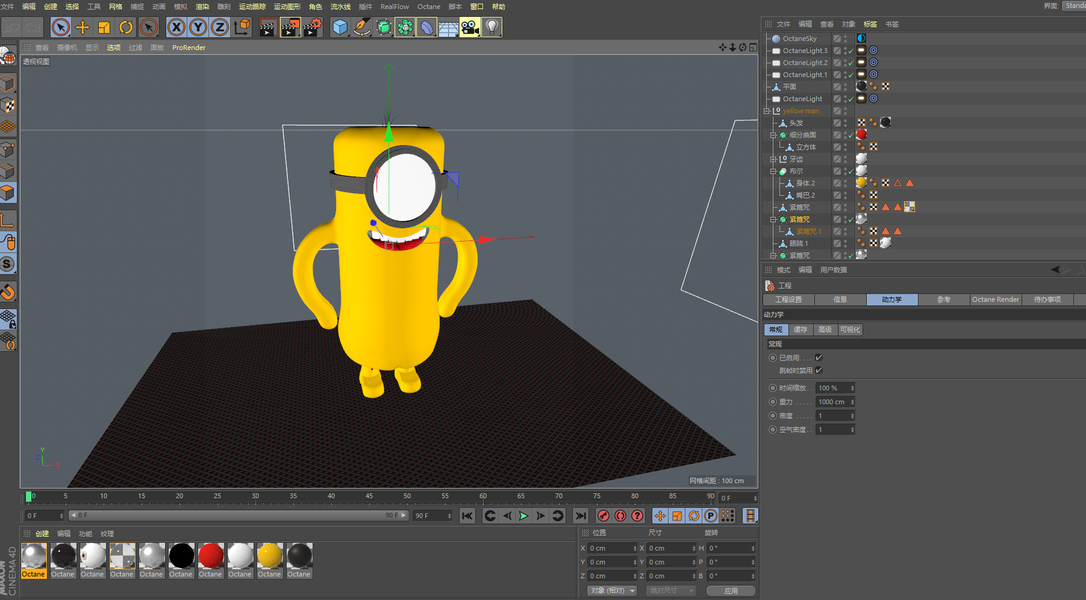Click frame 45 on the timeline ruler
This screenshot has width=1086, height=600.
coord(369,496)
